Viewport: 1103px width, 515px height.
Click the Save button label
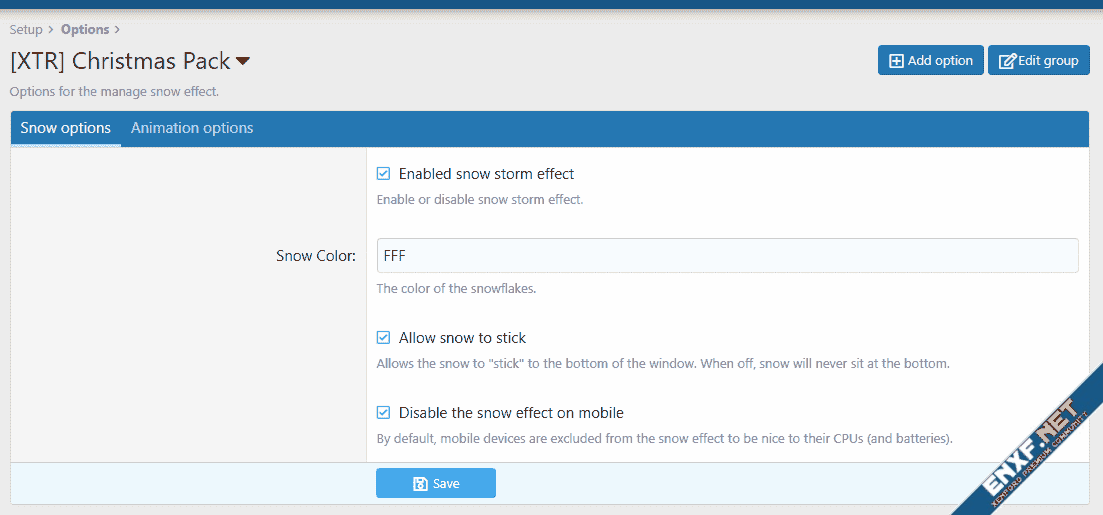[446, 484]
